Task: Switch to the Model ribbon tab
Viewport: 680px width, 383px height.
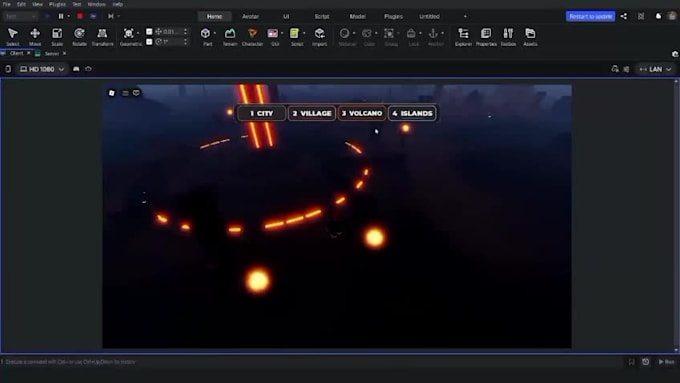Action: click(x=357, y=16)
